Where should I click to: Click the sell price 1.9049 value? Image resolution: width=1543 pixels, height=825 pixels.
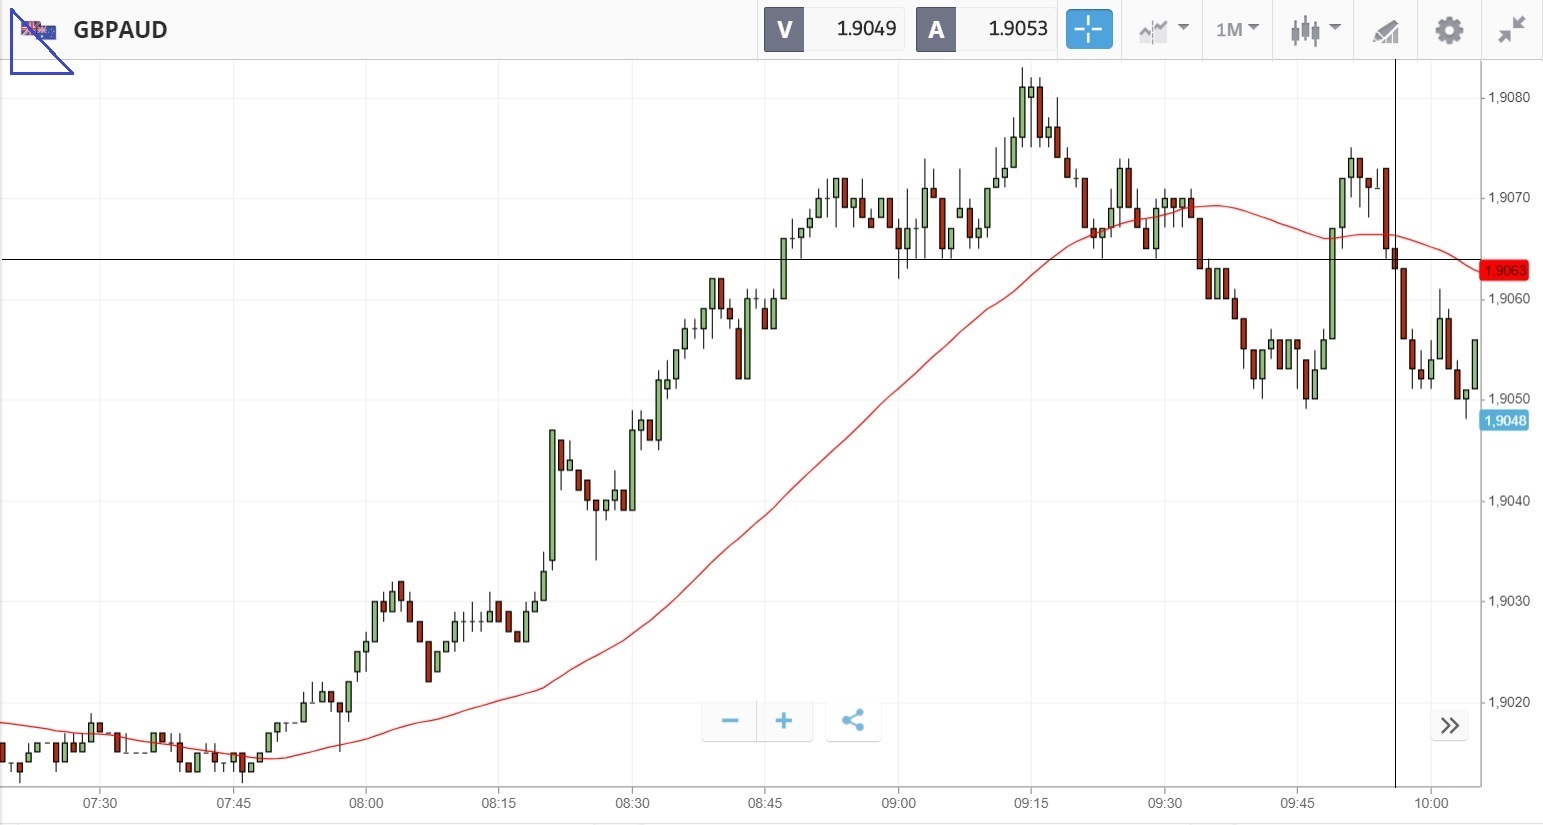[x=866, y=30]
